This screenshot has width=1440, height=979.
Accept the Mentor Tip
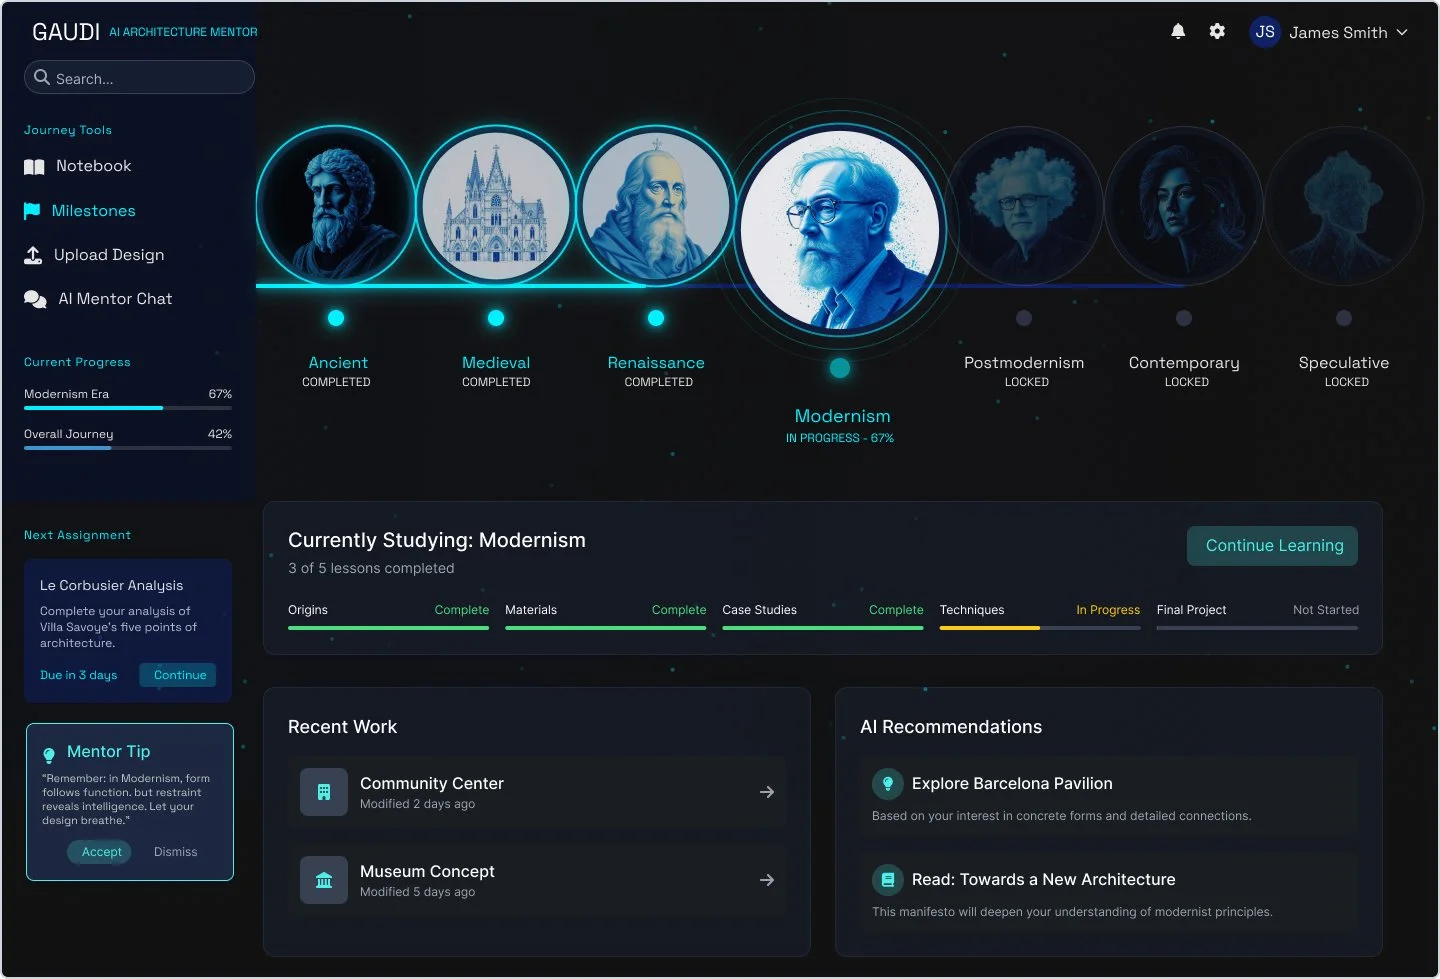[x=101, y=852]
